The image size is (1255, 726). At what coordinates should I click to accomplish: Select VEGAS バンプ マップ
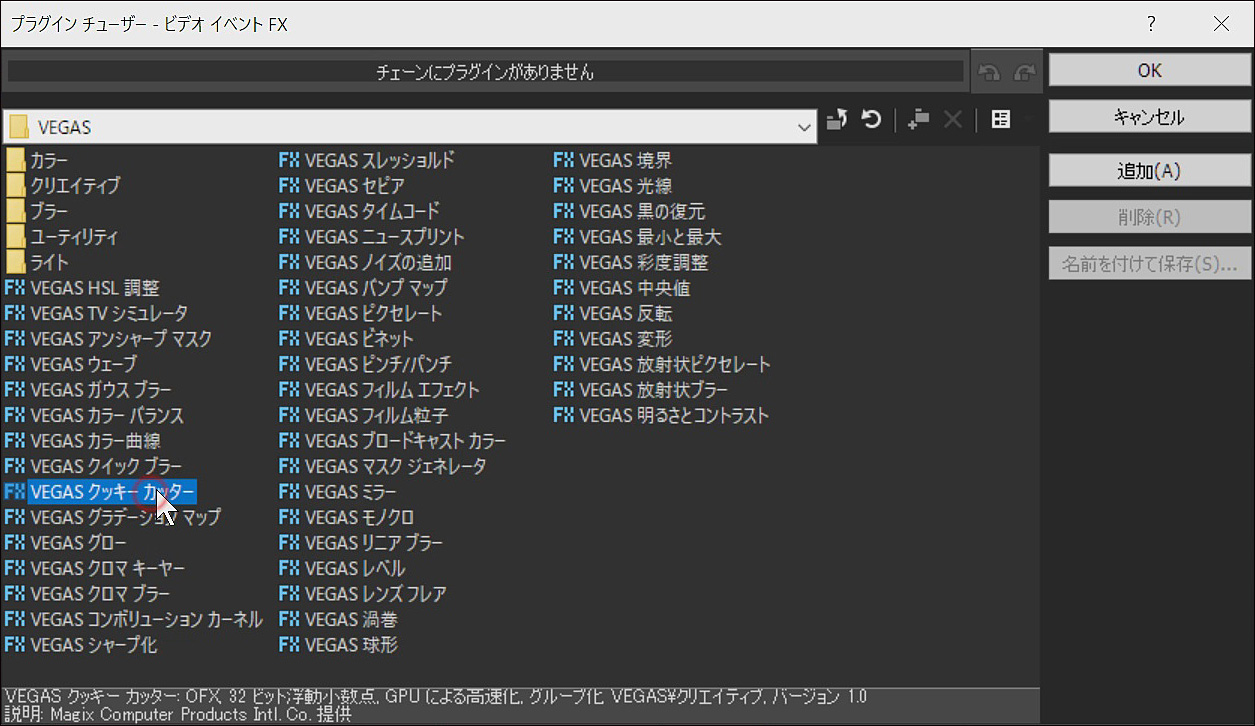[364, 288]
